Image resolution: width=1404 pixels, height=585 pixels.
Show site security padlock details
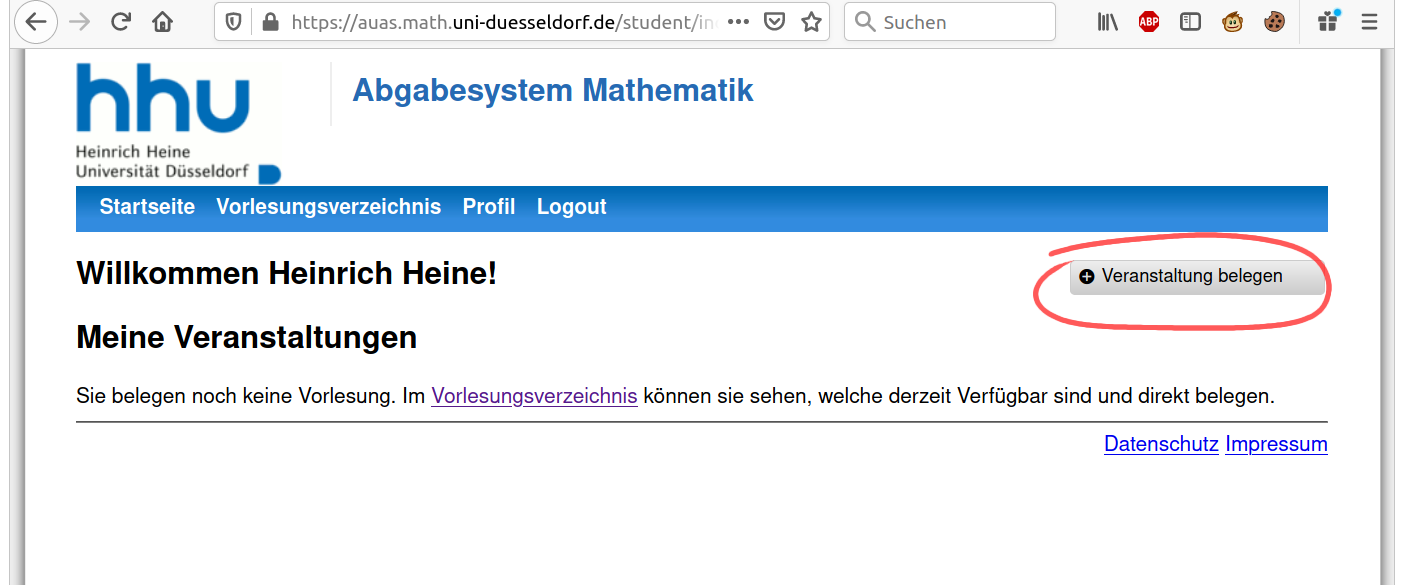tap(267, 22)
